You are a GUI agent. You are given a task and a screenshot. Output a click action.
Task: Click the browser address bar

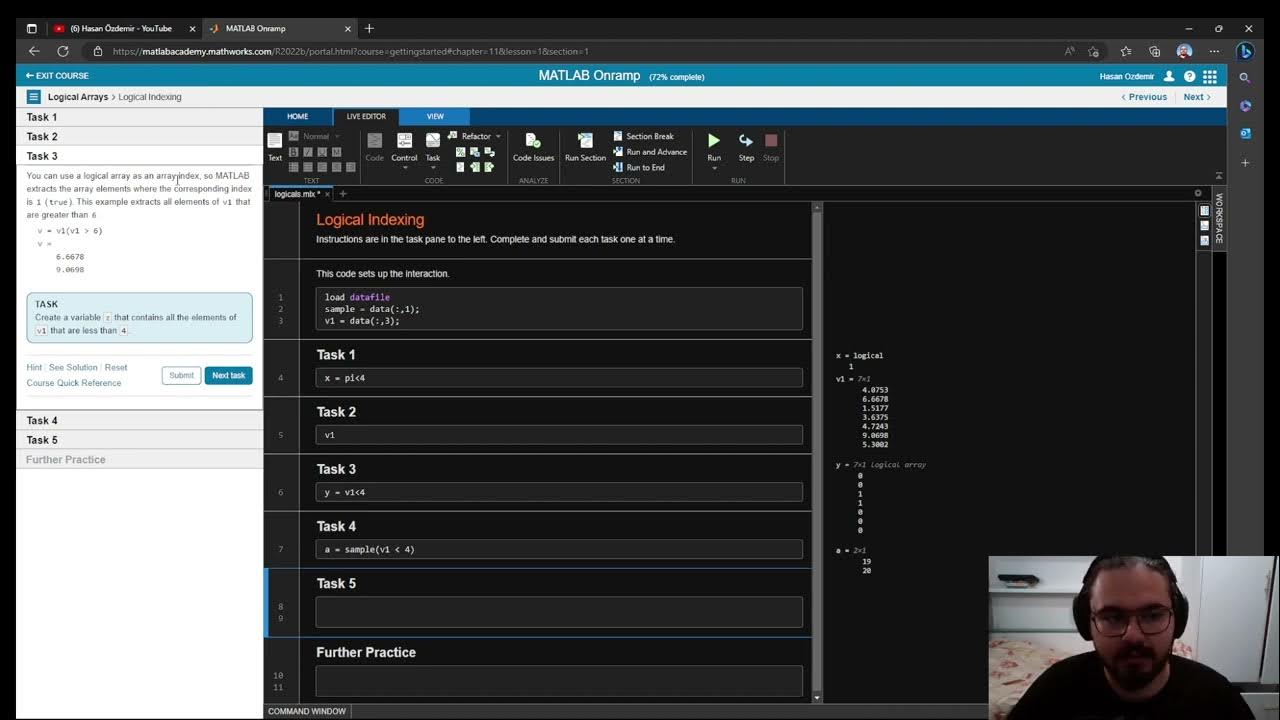point(570,51)
